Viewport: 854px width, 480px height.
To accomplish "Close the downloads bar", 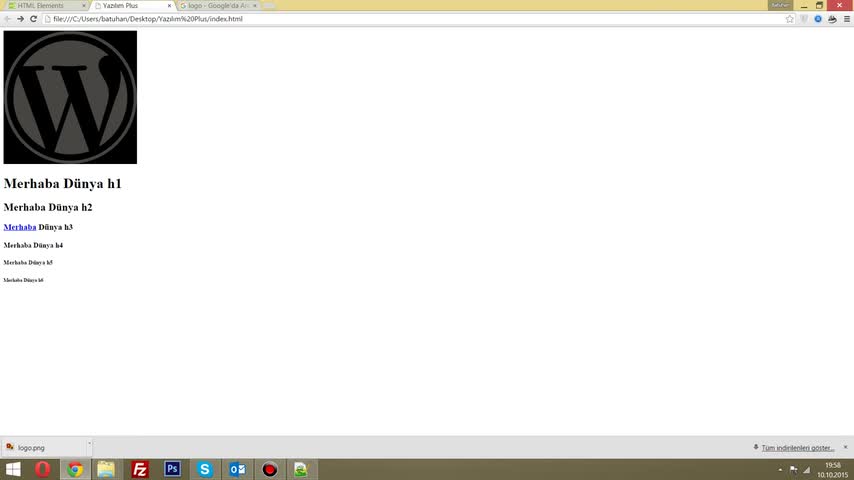I will click(845, 447).
